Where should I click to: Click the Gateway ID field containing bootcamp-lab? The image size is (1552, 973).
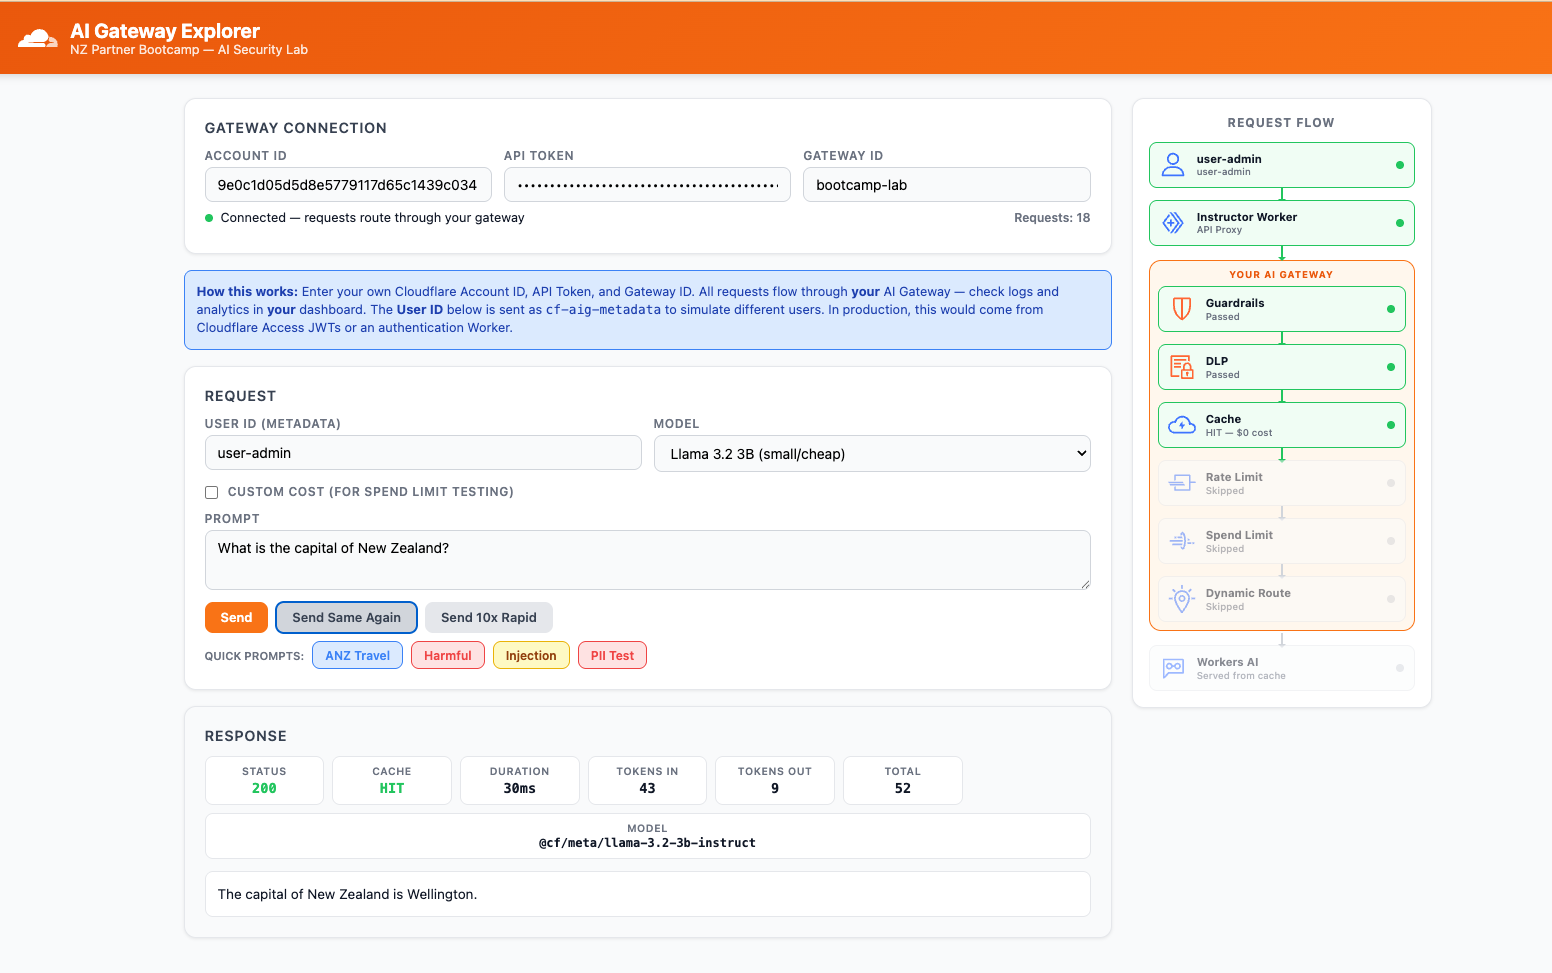[947, 185]
